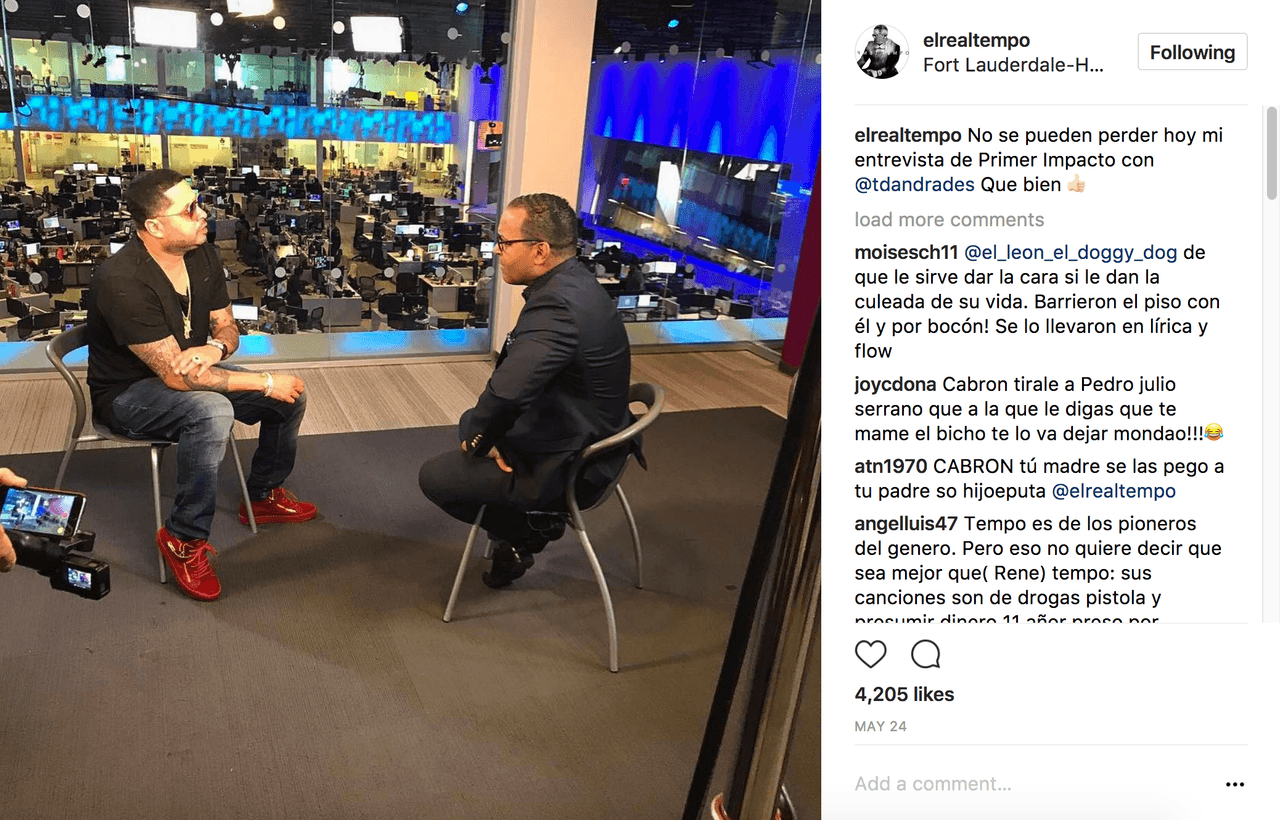Open angelluis47 commenter profile
1280x820 pixels.
click(x=906, y=523)
